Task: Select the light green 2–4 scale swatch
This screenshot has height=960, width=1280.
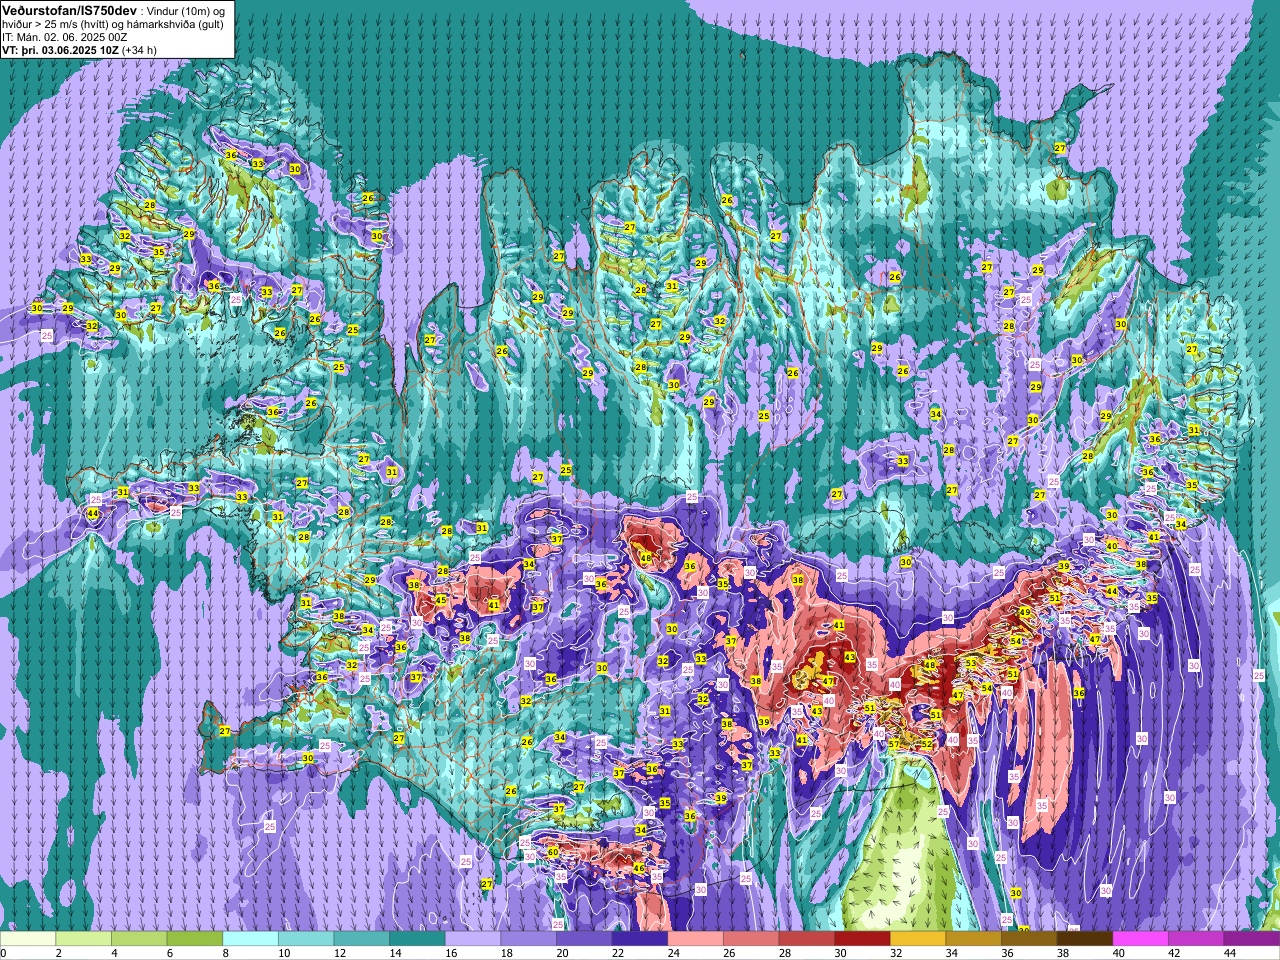Action: click(x=83, y=938)
